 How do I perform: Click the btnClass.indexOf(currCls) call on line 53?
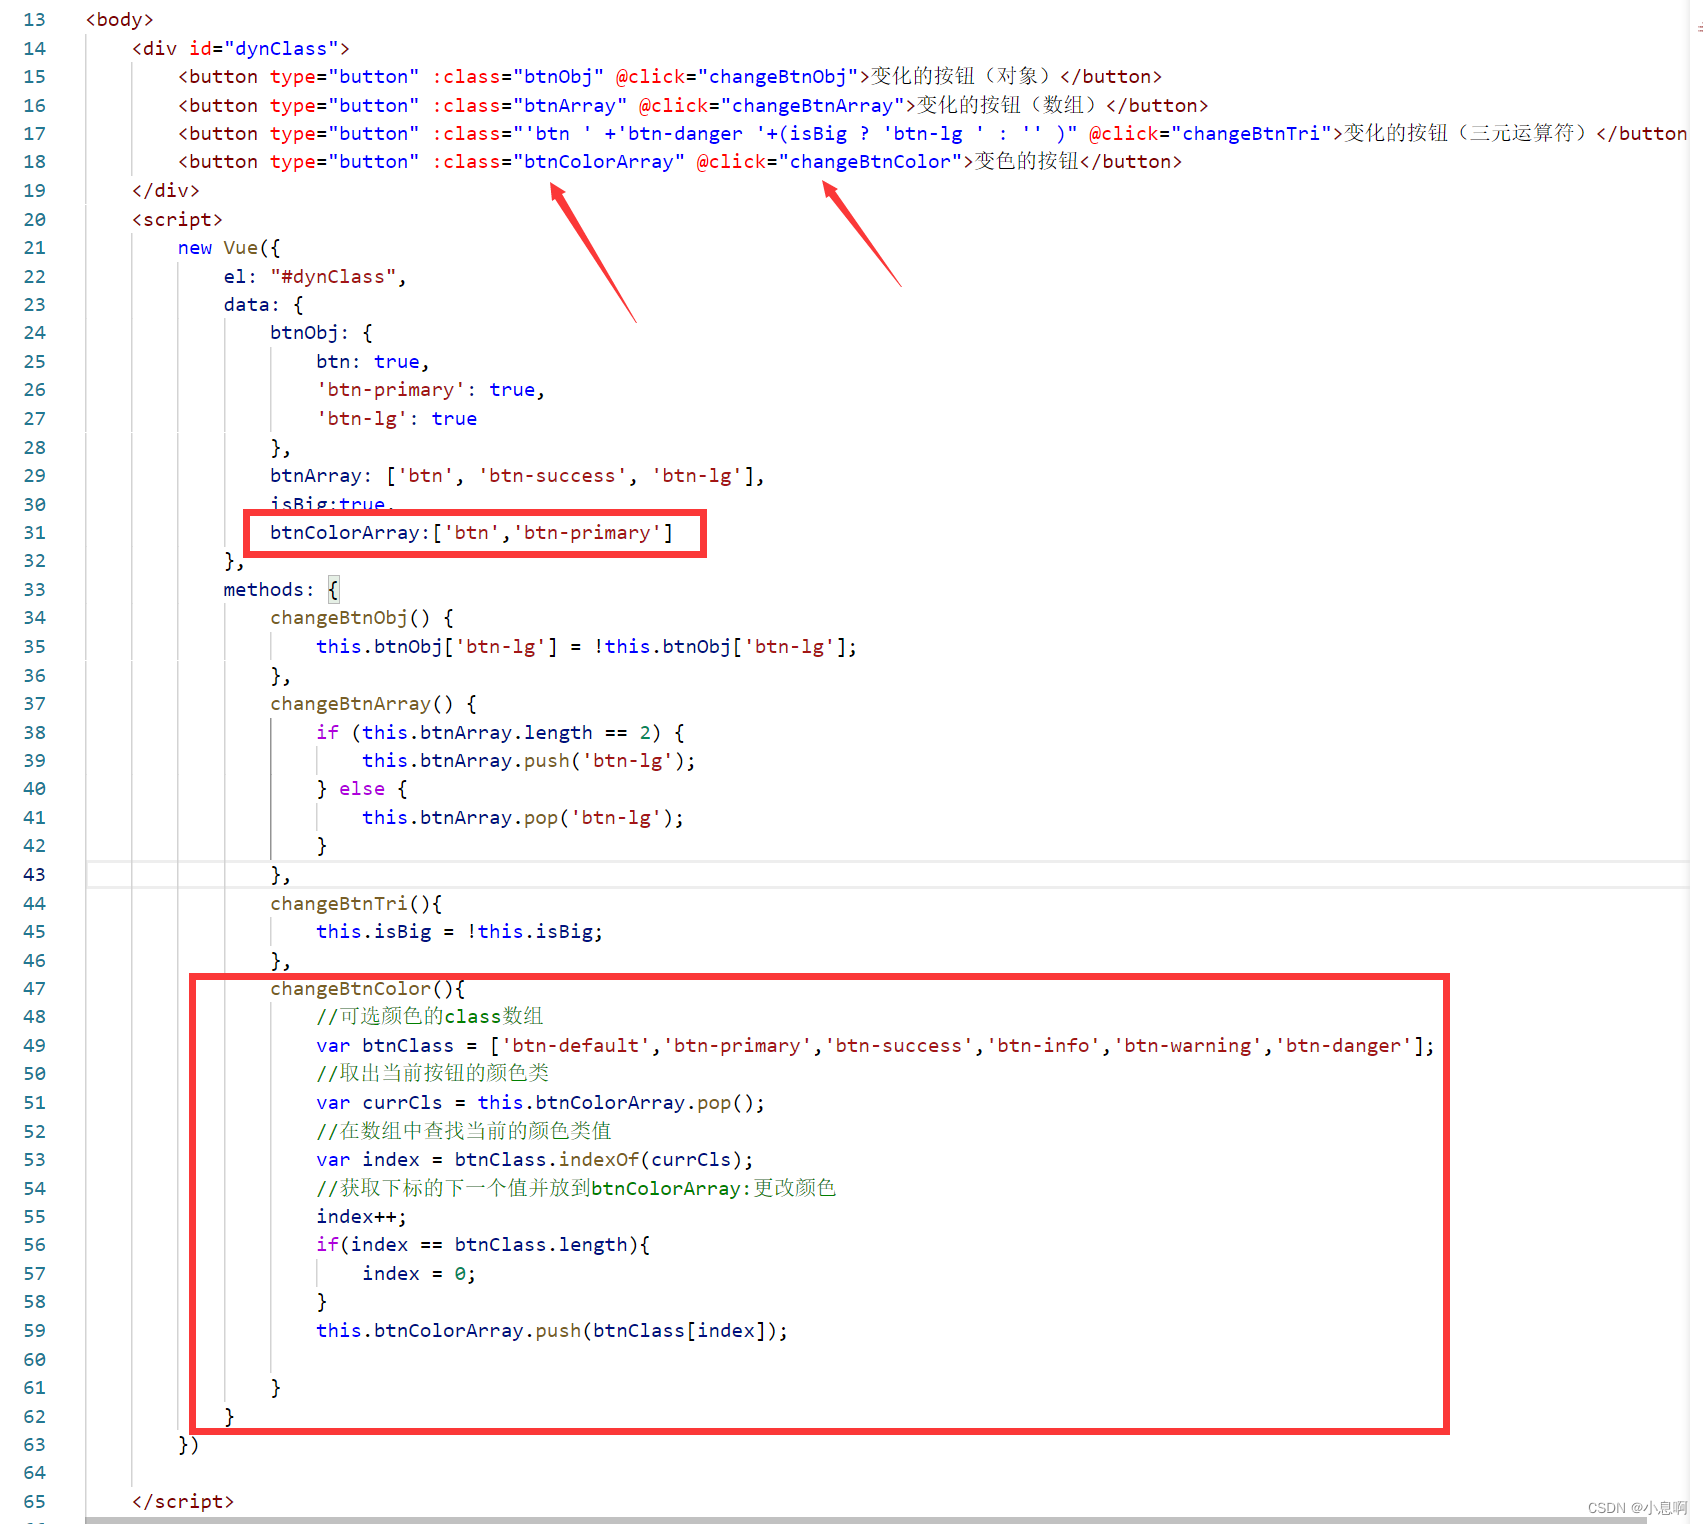click(598, 1159)
